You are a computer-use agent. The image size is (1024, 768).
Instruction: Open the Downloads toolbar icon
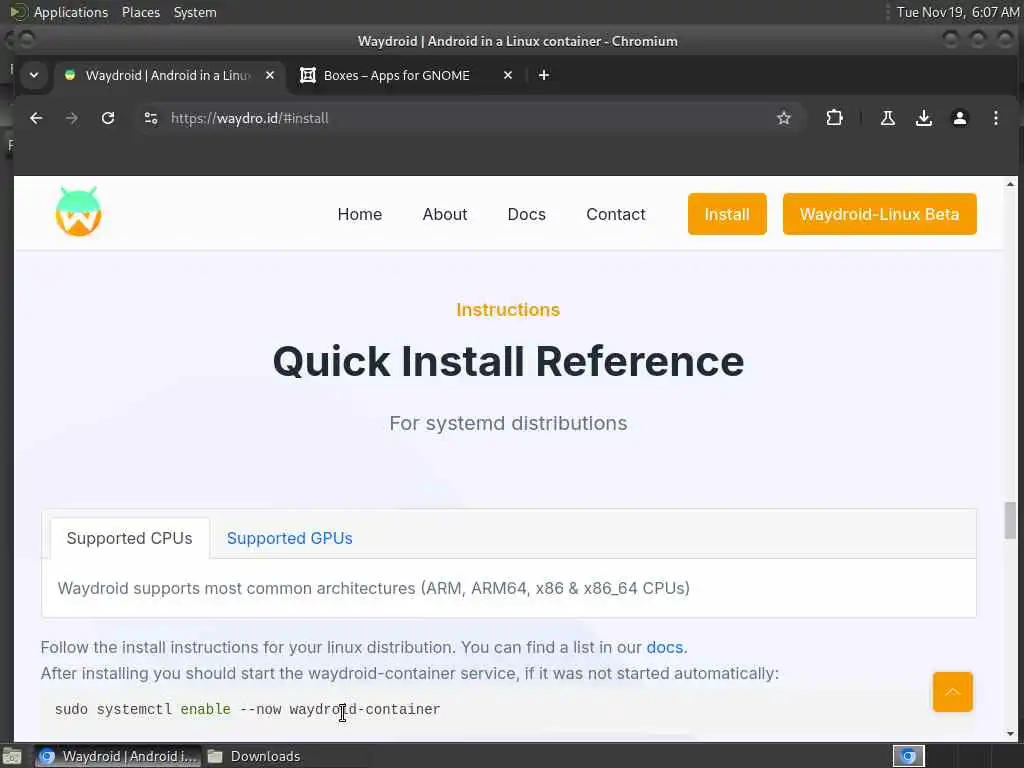[x=923, y=118]
